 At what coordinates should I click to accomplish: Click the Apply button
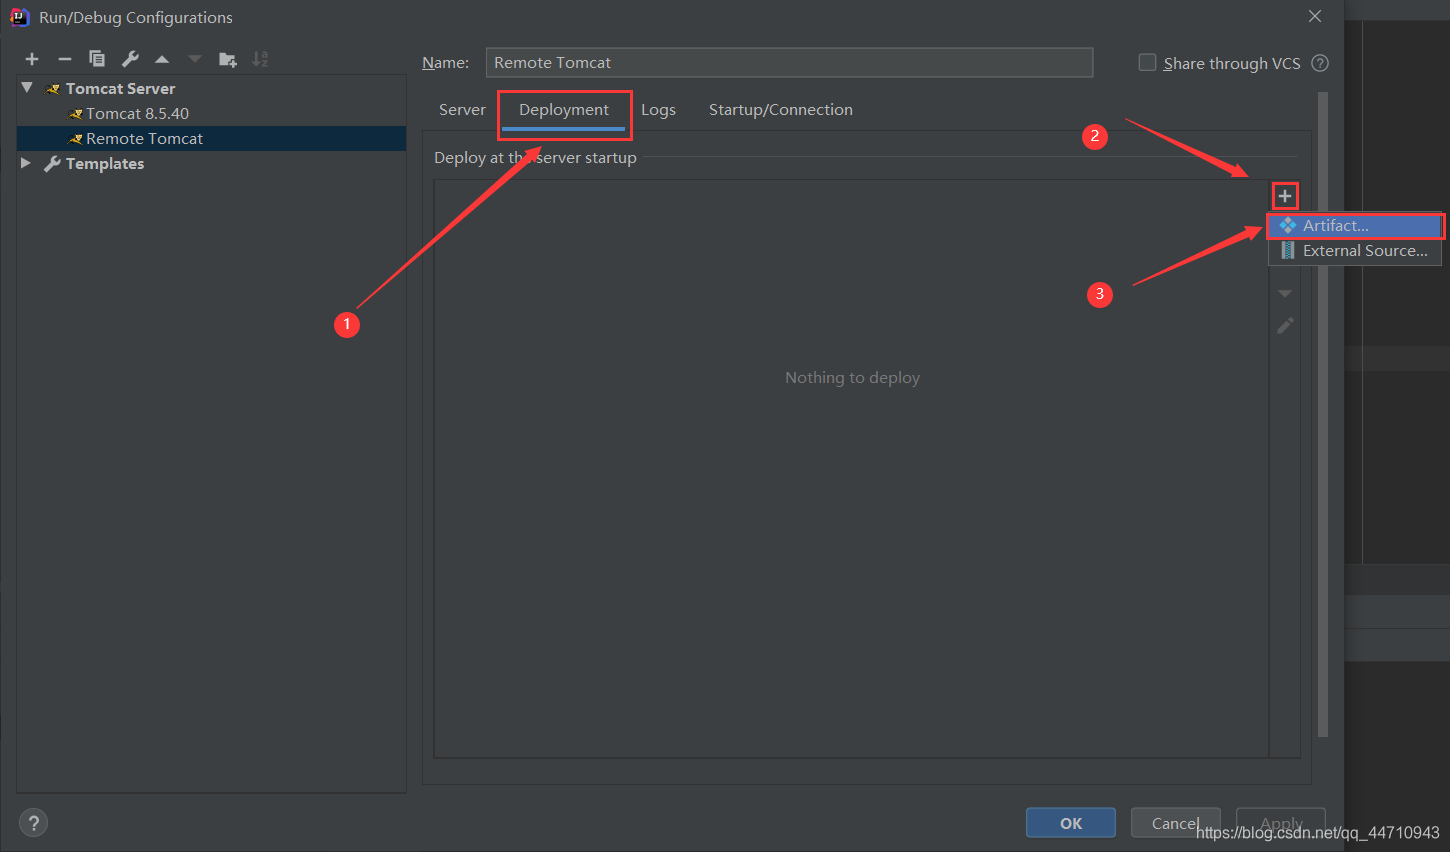click(1281, 823)
